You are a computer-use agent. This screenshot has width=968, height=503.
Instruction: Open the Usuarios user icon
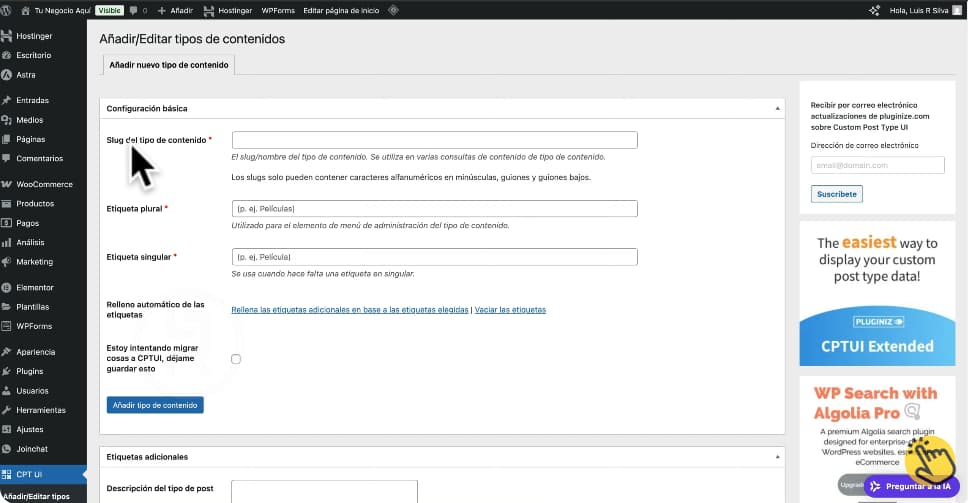7,391
